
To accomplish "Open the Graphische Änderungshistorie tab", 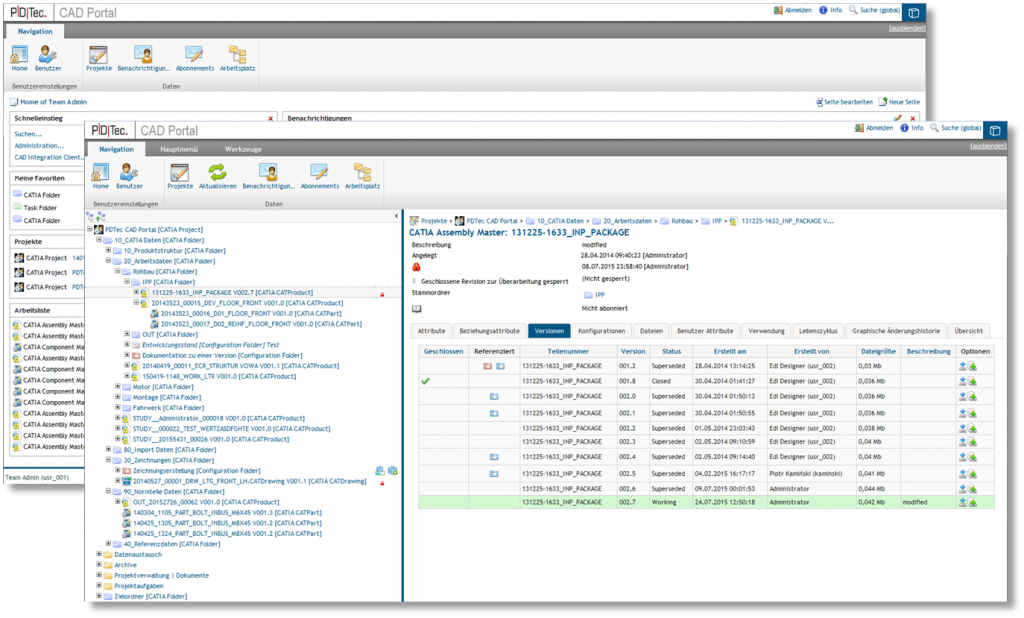I will [x=894, y=330].
